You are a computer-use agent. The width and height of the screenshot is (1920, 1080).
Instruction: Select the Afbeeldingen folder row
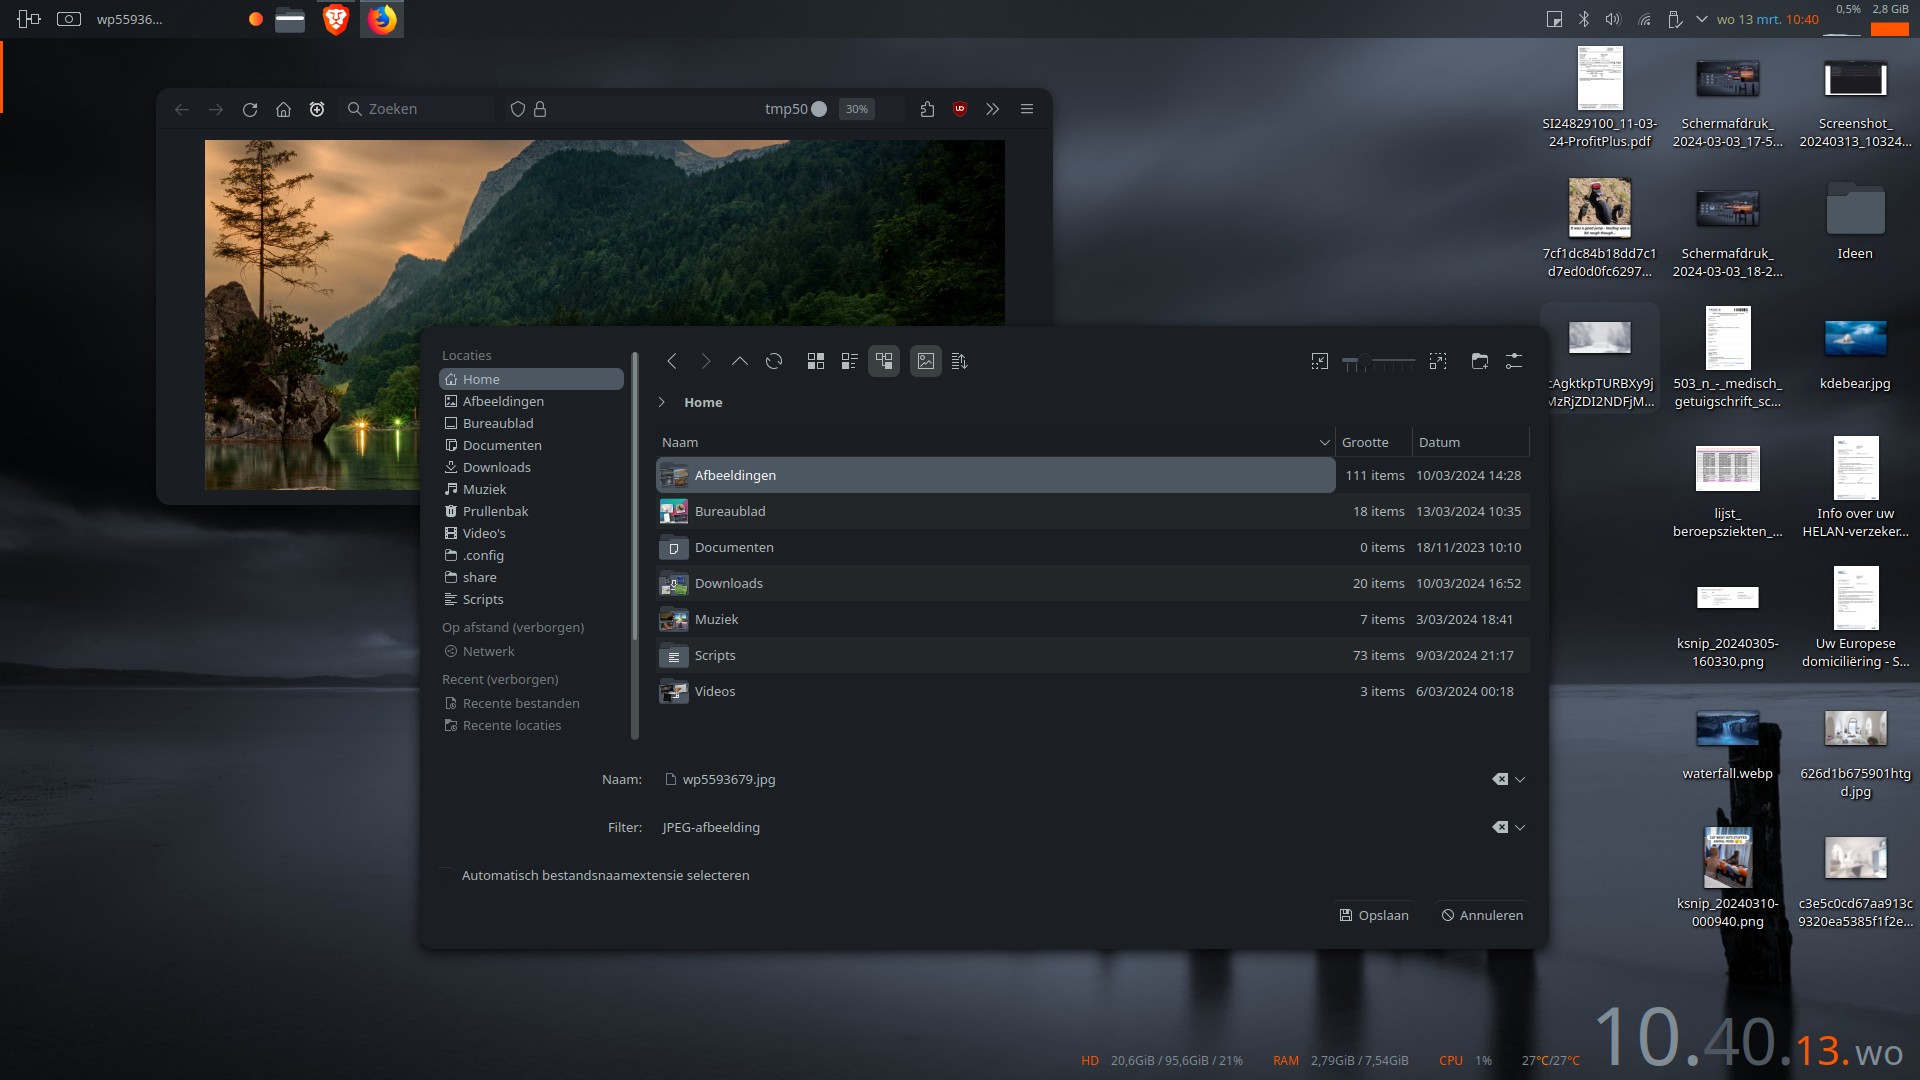click(x=1092, y=475)
